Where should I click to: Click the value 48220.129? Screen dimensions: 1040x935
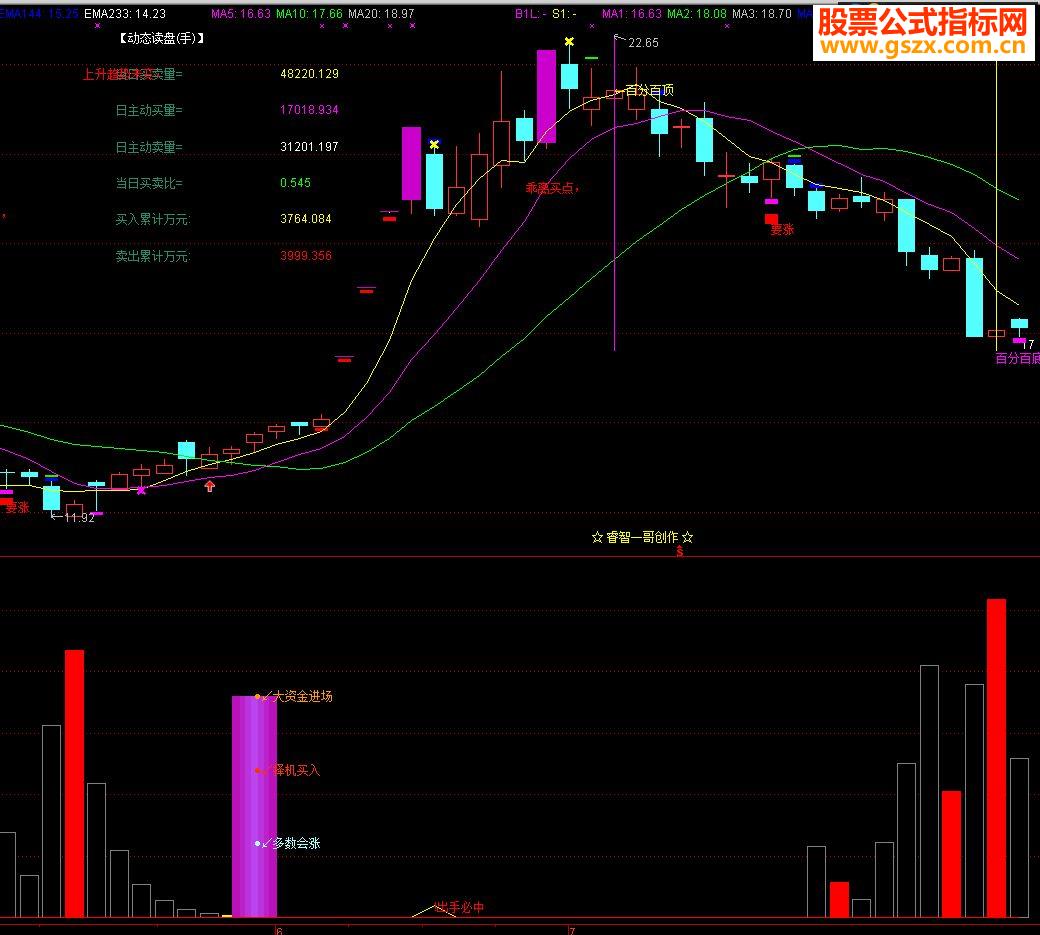pos(309,74)
